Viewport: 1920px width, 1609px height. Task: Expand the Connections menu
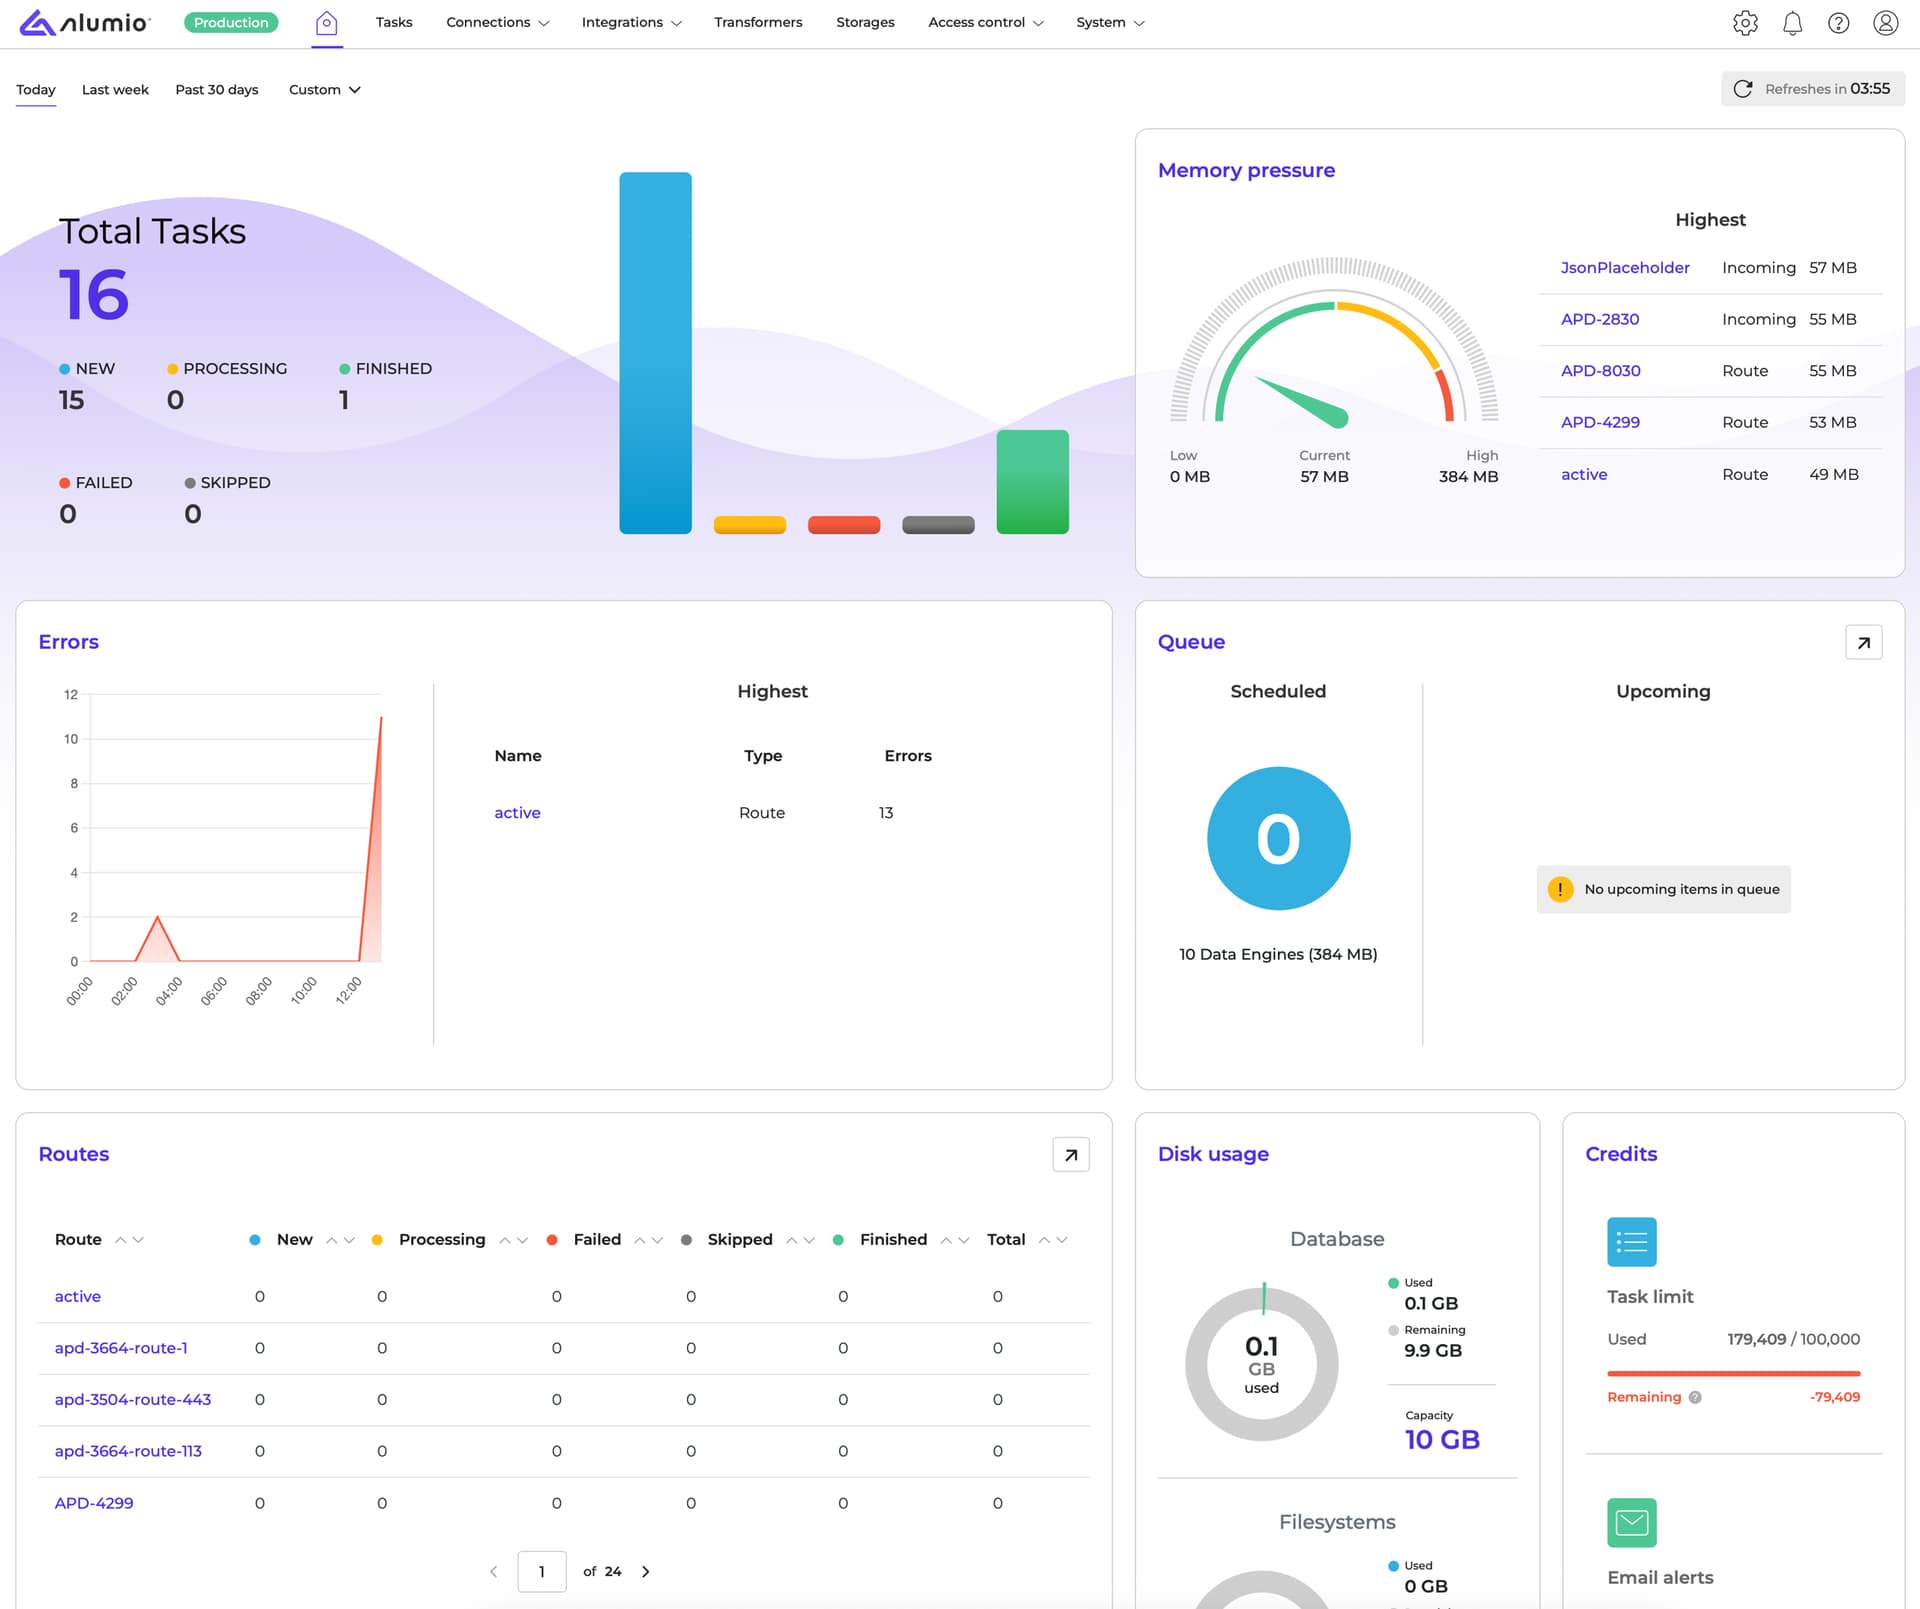pyautogui.click(x=497, y=22)
